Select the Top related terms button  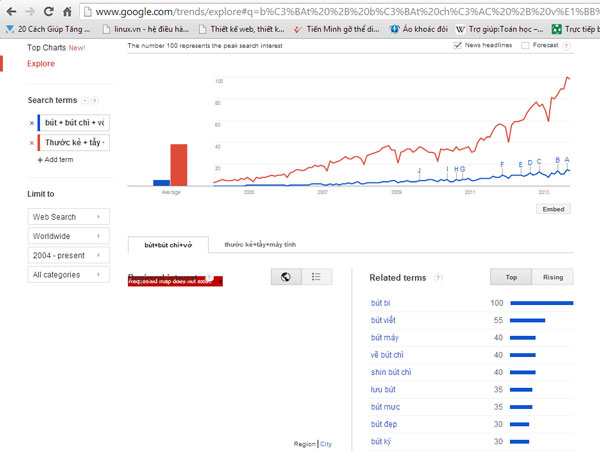tap(511, 277)
